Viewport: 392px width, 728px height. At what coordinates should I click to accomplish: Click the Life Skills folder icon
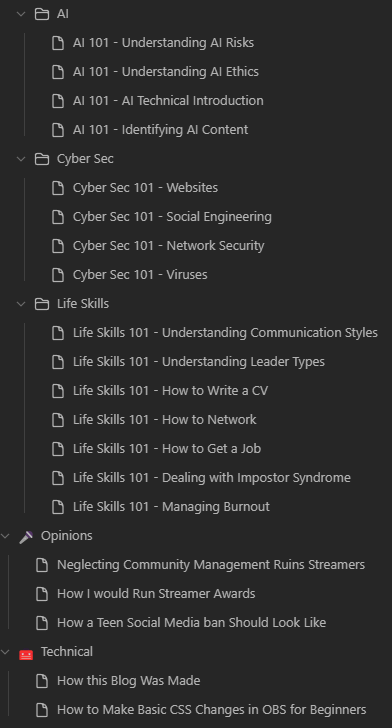pos(42,304)
